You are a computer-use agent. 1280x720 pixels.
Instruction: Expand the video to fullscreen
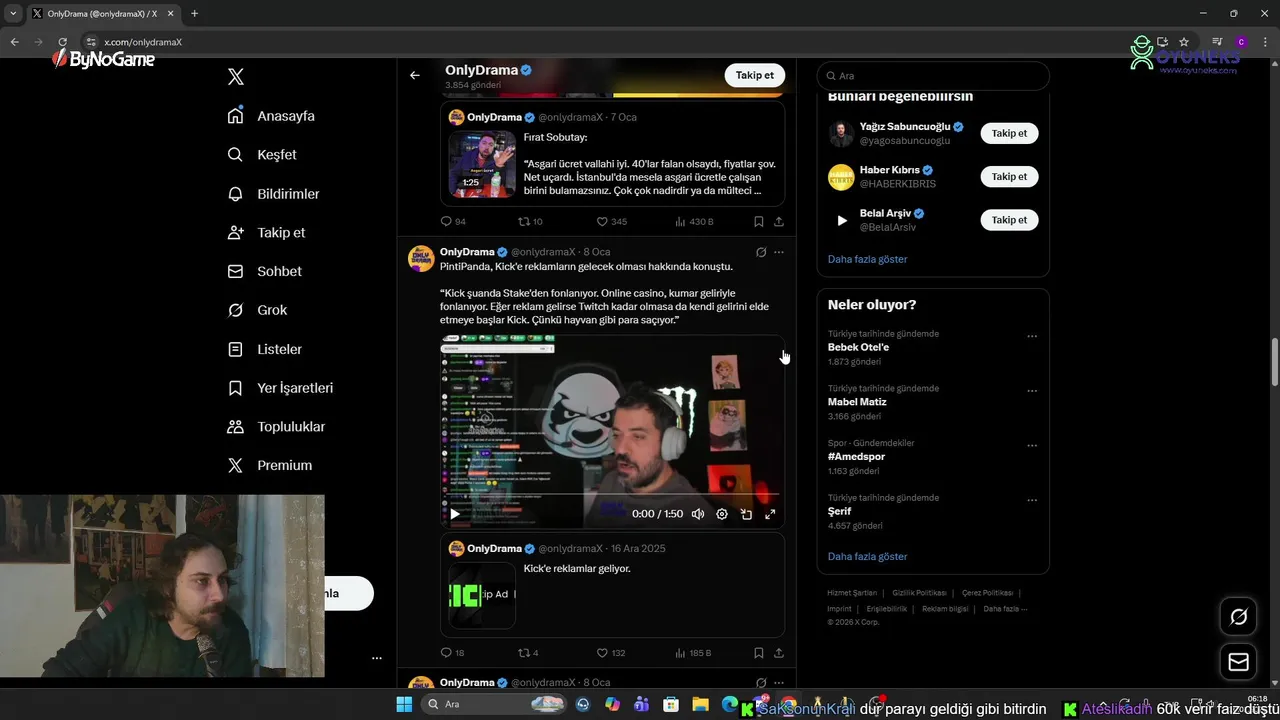pos(770,514)
